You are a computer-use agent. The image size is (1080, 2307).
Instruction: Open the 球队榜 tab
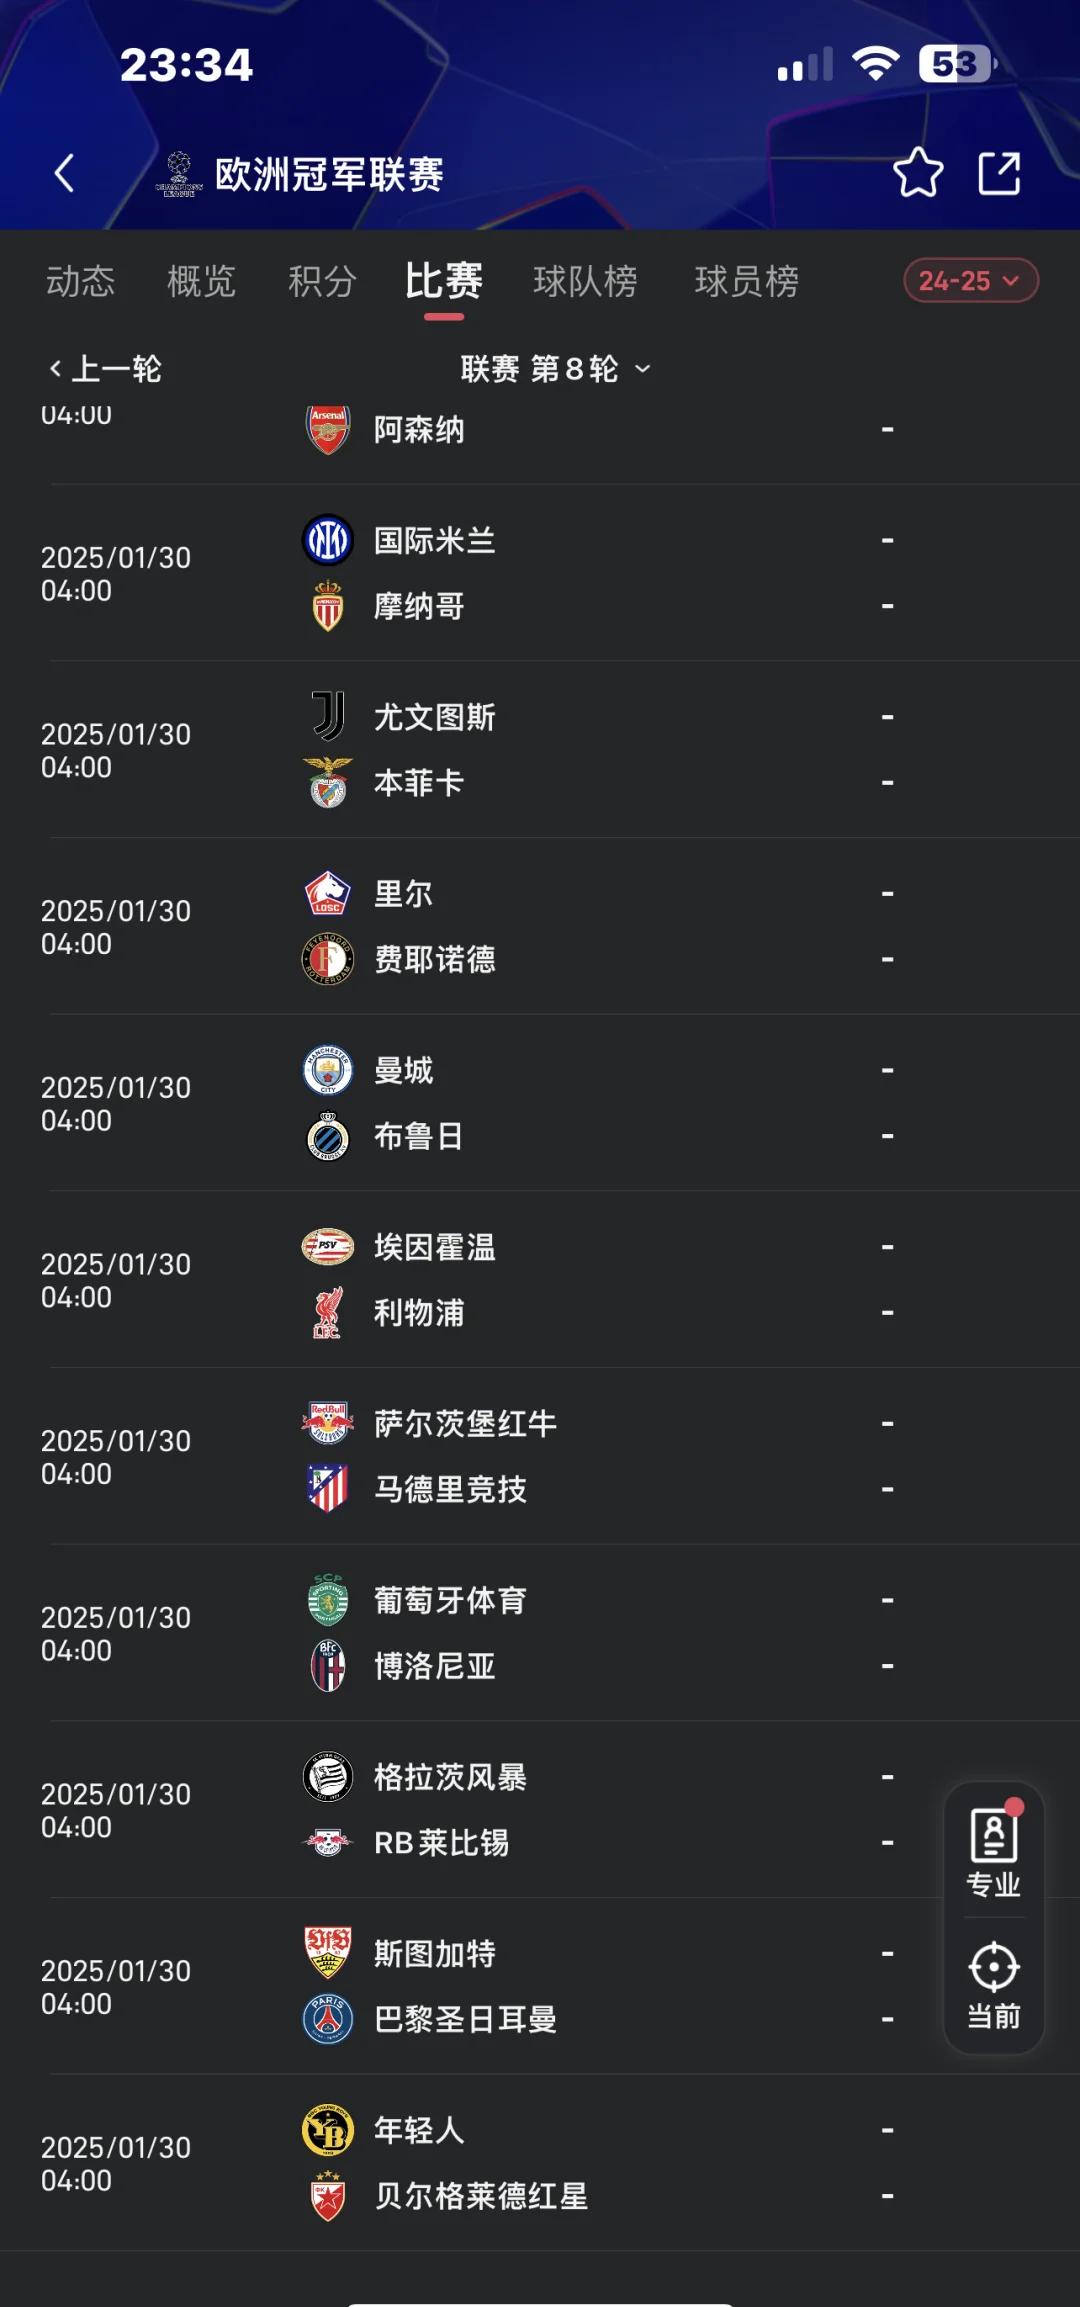point(585,282)
